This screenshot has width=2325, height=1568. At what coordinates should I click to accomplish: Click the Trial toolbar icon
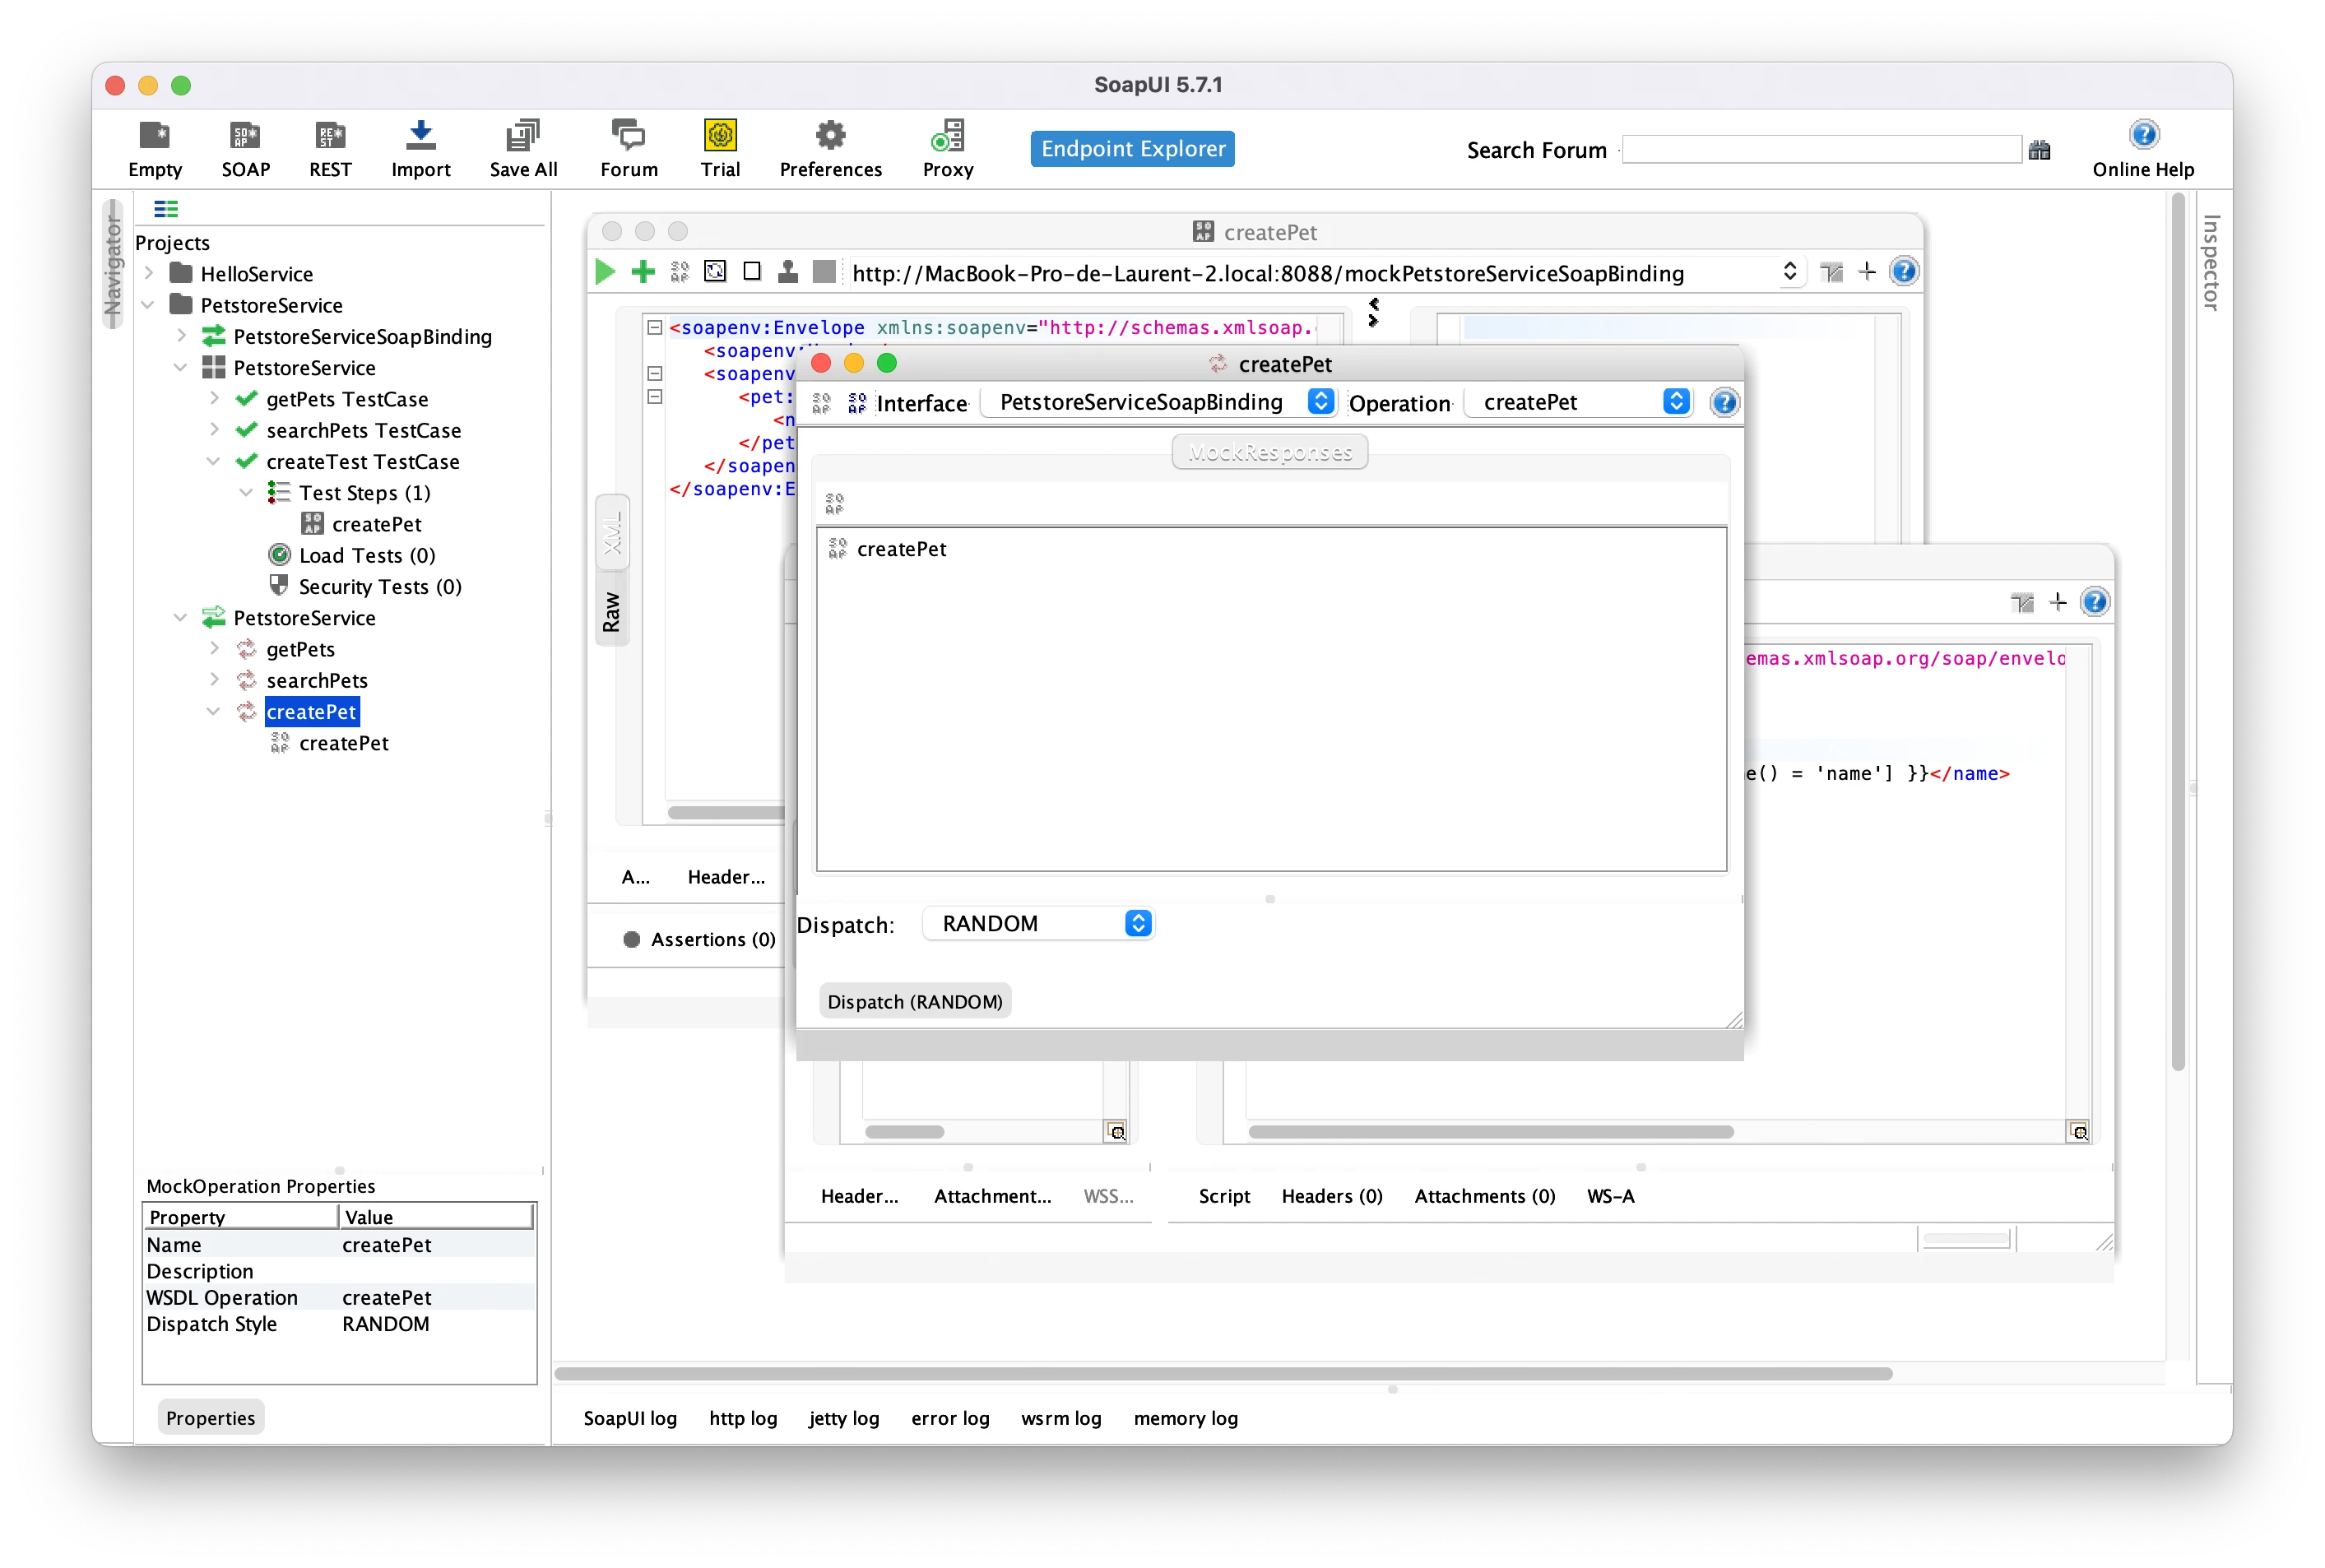coord(720,135)
